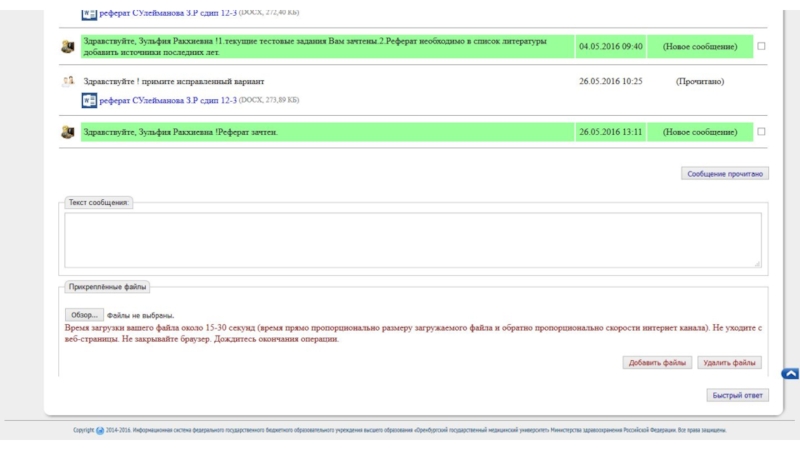Screen dimensions: 800x450
Task: Click the 'Обзор...' file browse button
Action: (84, 315)
